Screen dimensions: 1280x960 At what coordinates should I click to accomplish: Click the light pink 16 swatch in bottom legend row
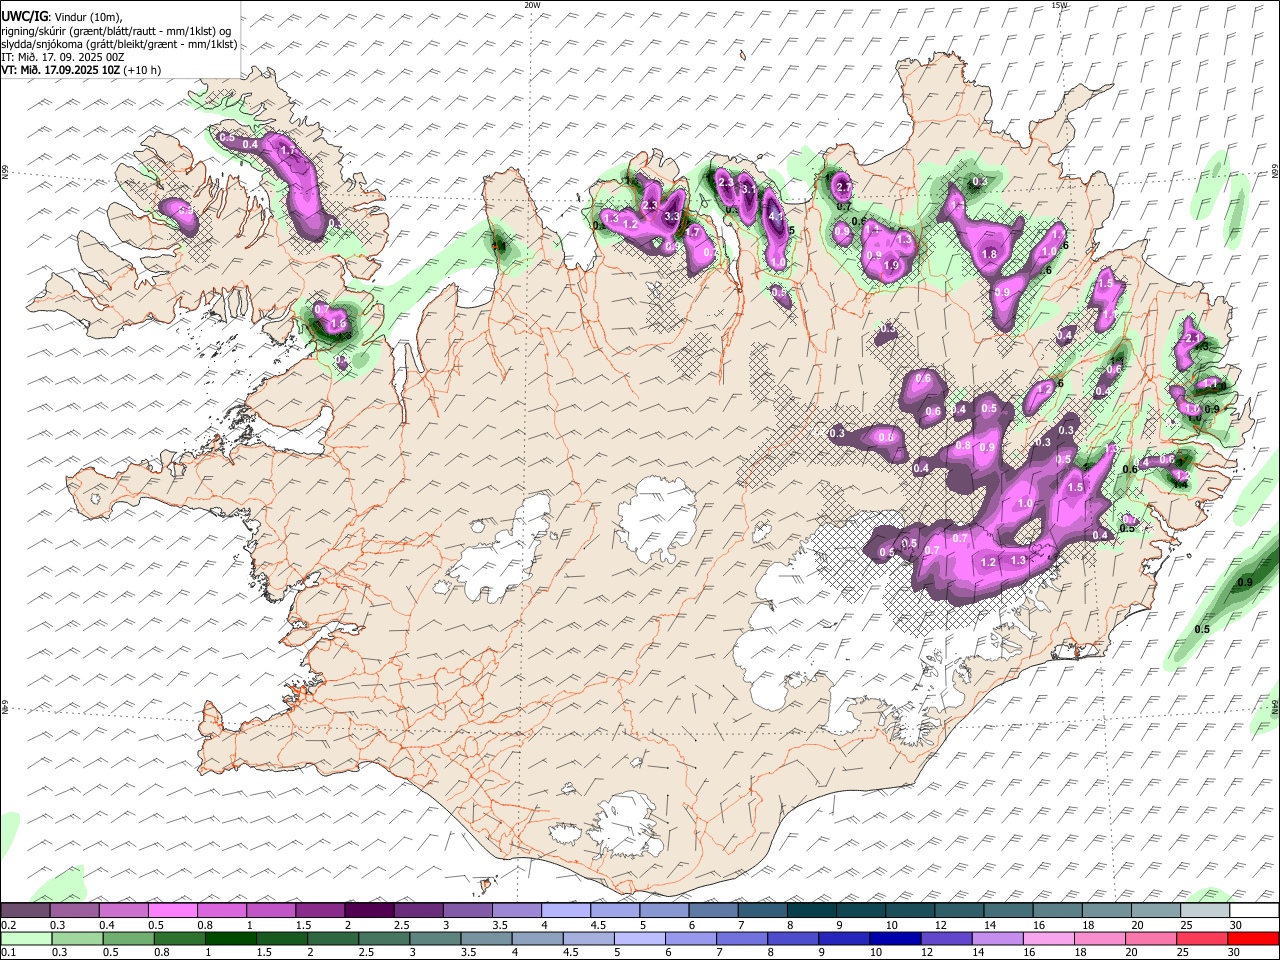point(1047,939)
